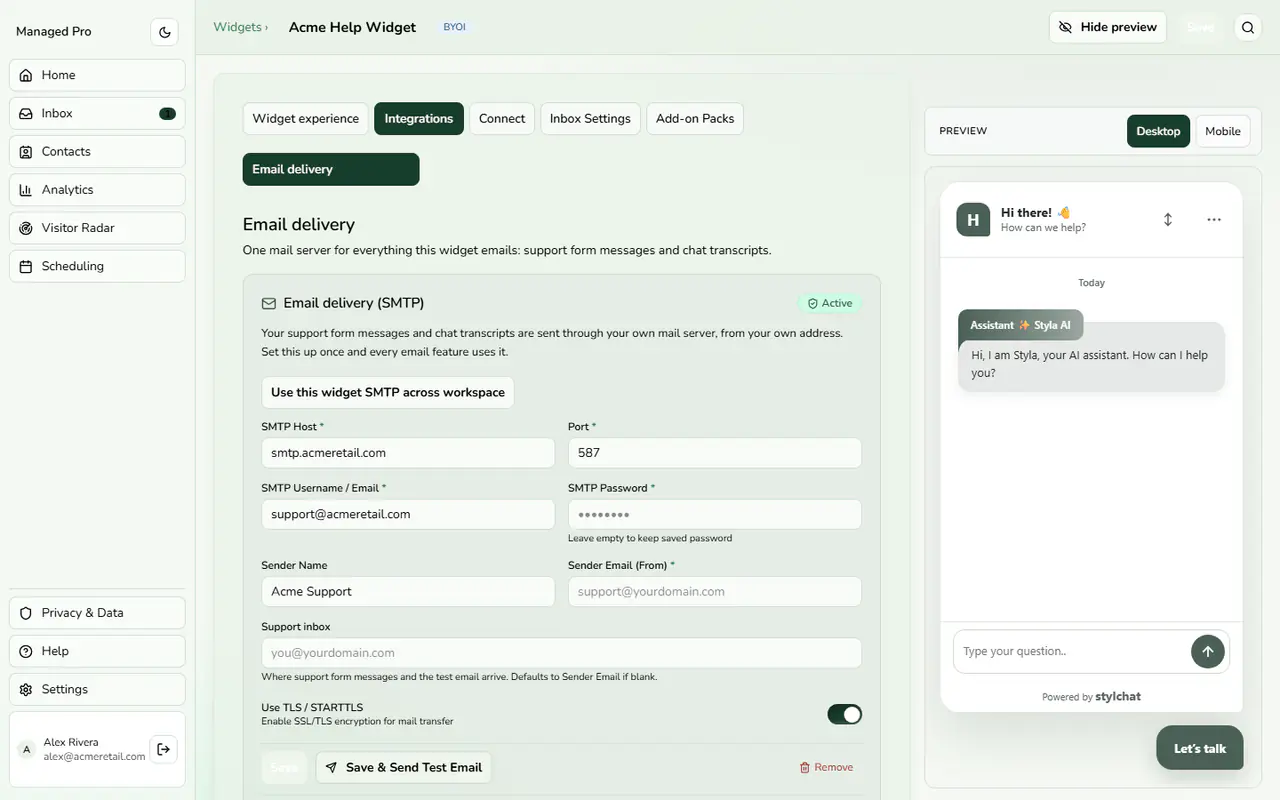Toggle Use TLS / STARTTLS switch
This screenshot has width=1280, height=800.
(x=844, y=714)
